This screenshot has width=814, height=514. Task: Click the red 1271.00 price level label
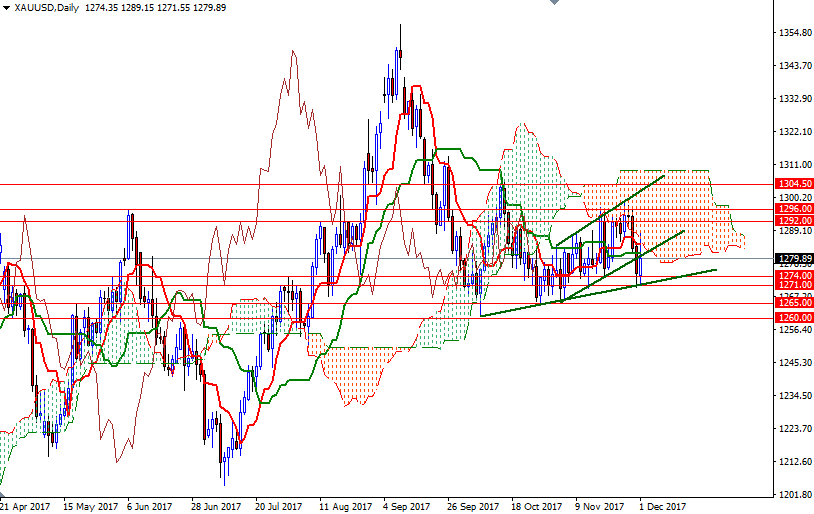tap(793, 285)
